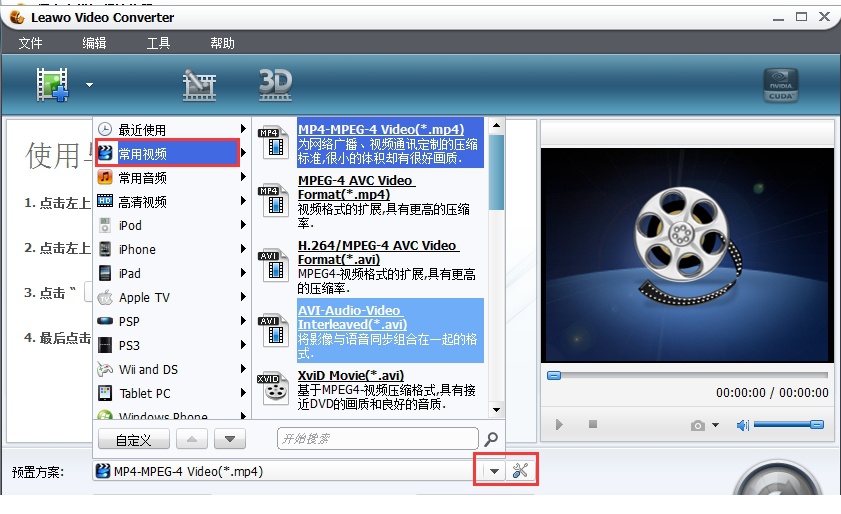Image resolution: width=841 pixels, height=514 pixels.
Task: Click the AVI icon of H.264 format
Action: tap(274, 267)
